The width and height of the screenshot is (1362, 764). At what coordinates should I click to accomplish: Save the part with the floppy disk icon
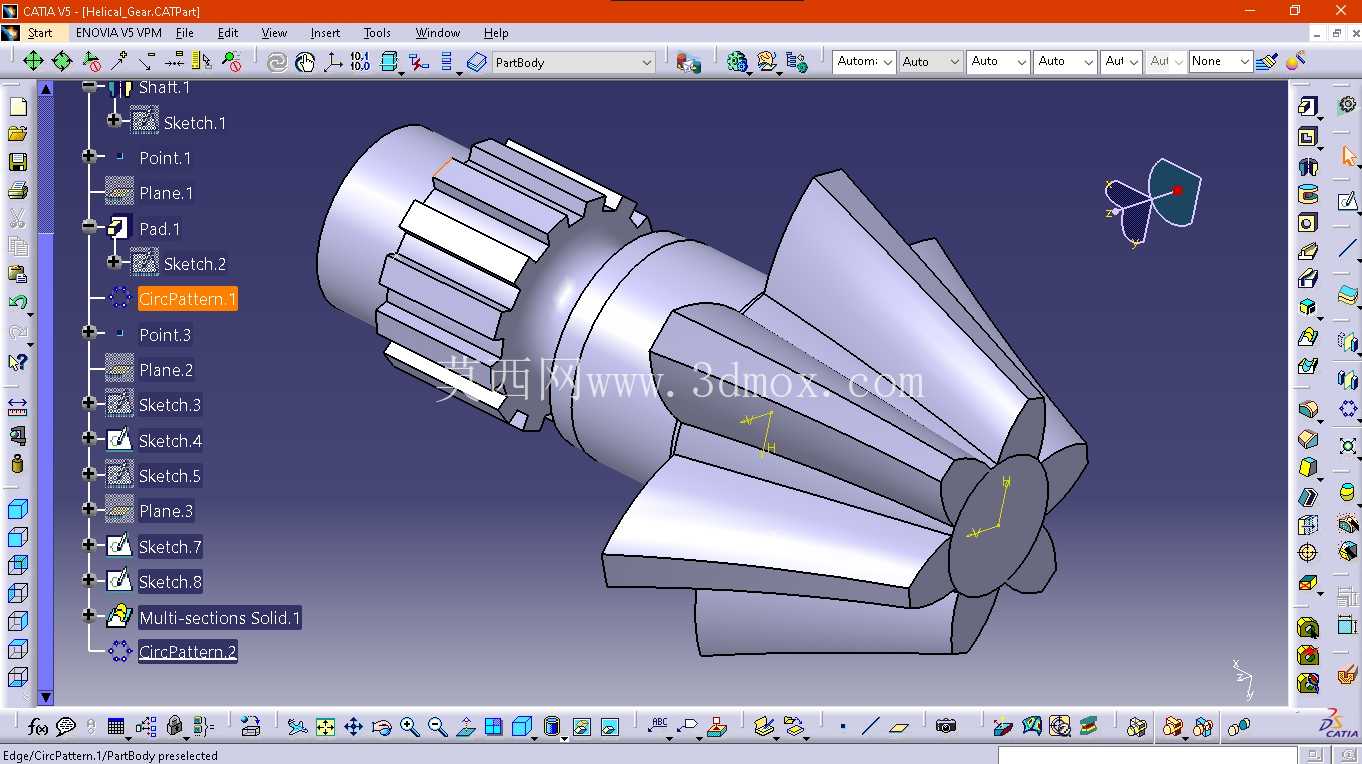coord(18,162)
